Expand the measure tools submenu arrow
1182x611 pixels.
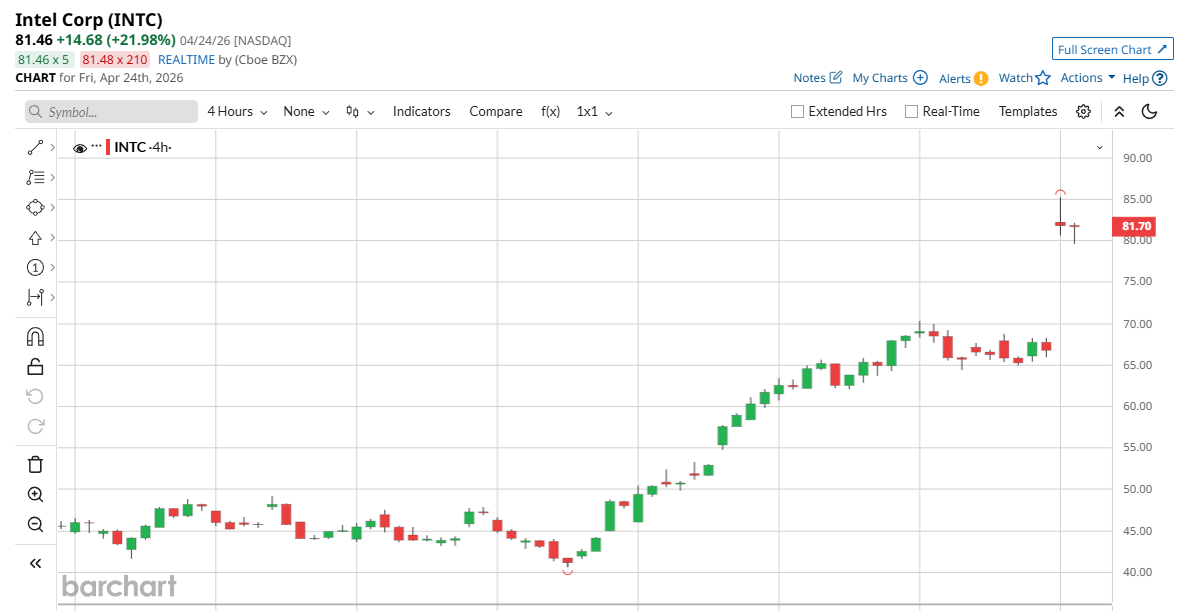pos(53,298)
